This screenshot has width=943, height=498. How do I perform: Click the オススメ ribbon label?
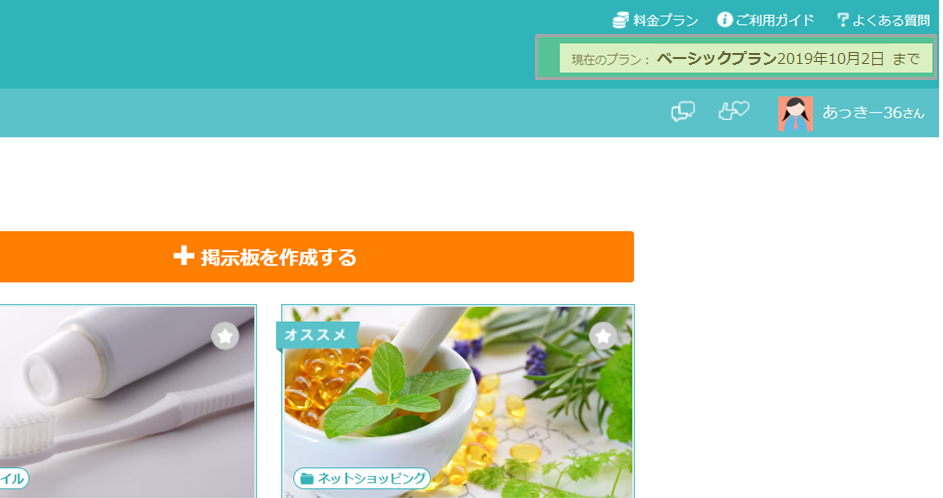point(316,334)
